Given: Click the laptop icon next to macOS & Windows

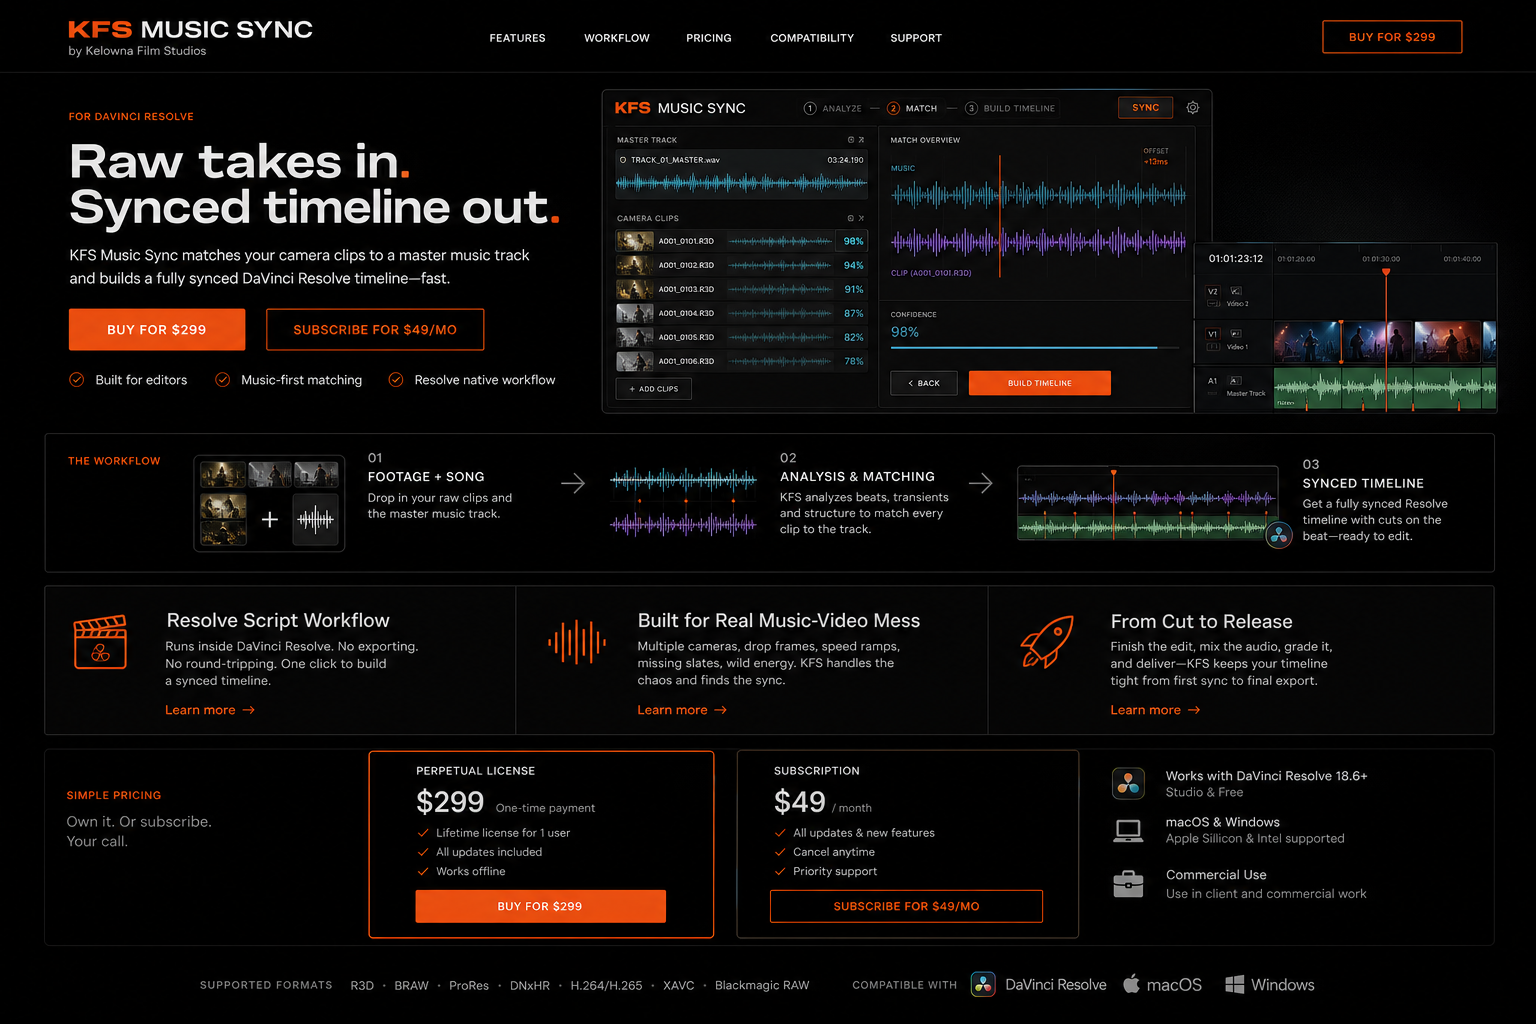Looking at the screenshot, I should click(1128, 830).
